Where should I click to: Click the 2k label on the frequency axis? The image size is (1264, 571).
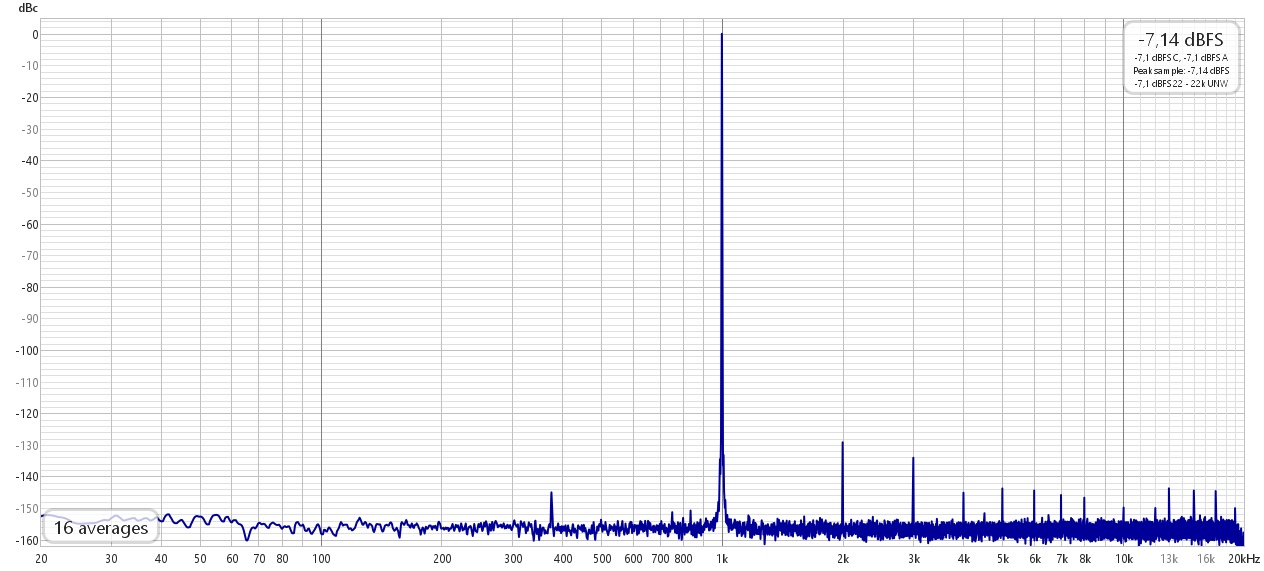[x=843, y=559]
